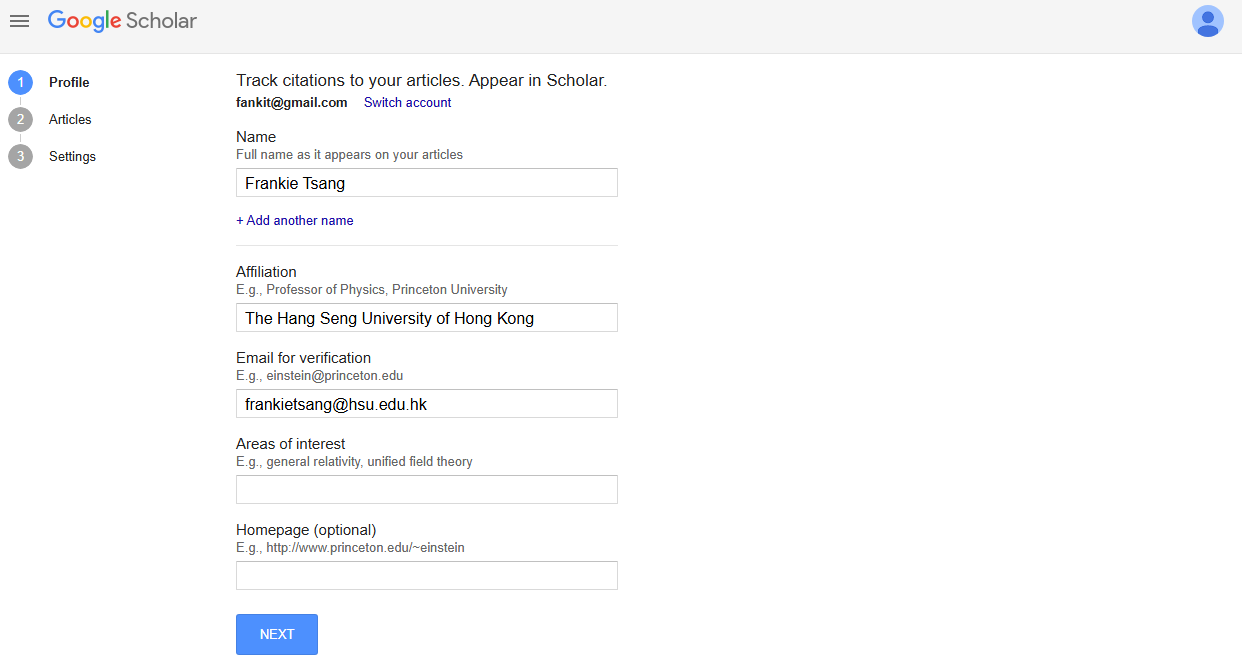Select the Affiliation text box

(426, 317)
